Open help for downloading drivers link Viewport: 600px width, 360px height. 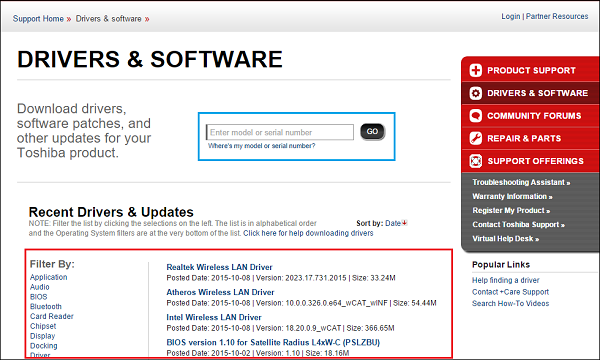[x=308, y=233]
